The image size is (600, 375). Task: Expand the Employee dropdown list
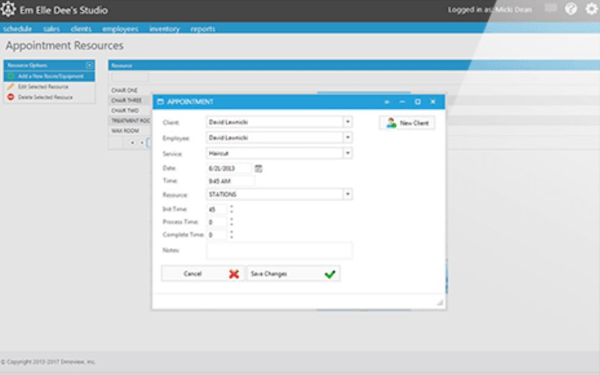[x=347, y=137]
